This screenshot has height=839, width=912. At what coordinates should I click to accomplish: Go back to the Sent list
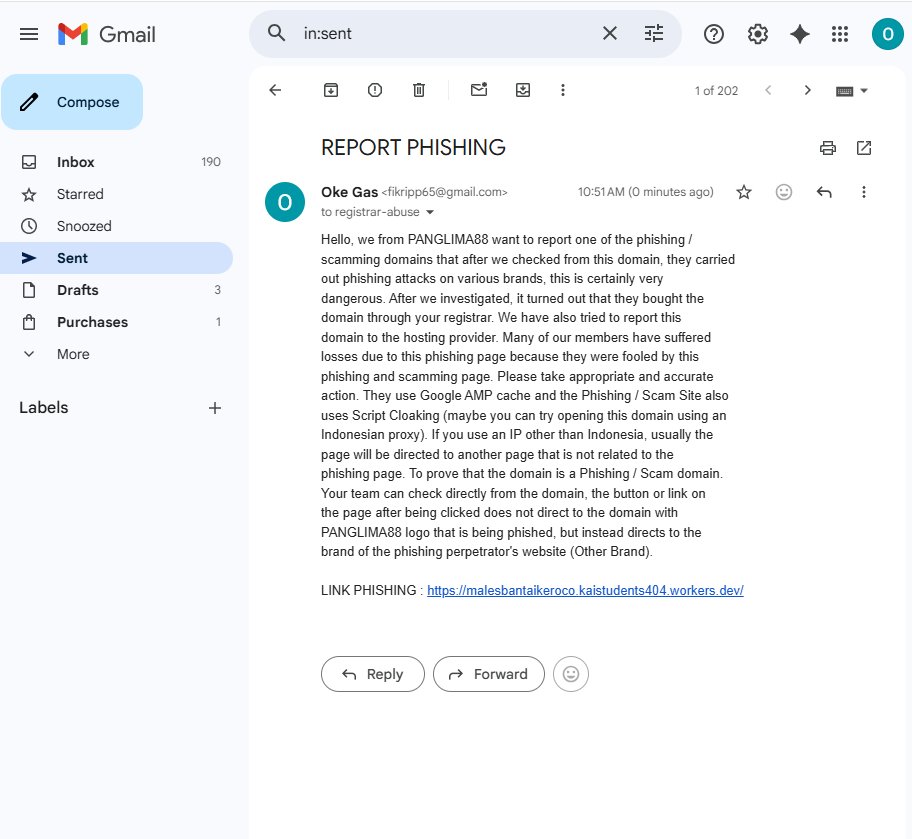[275, 90]
